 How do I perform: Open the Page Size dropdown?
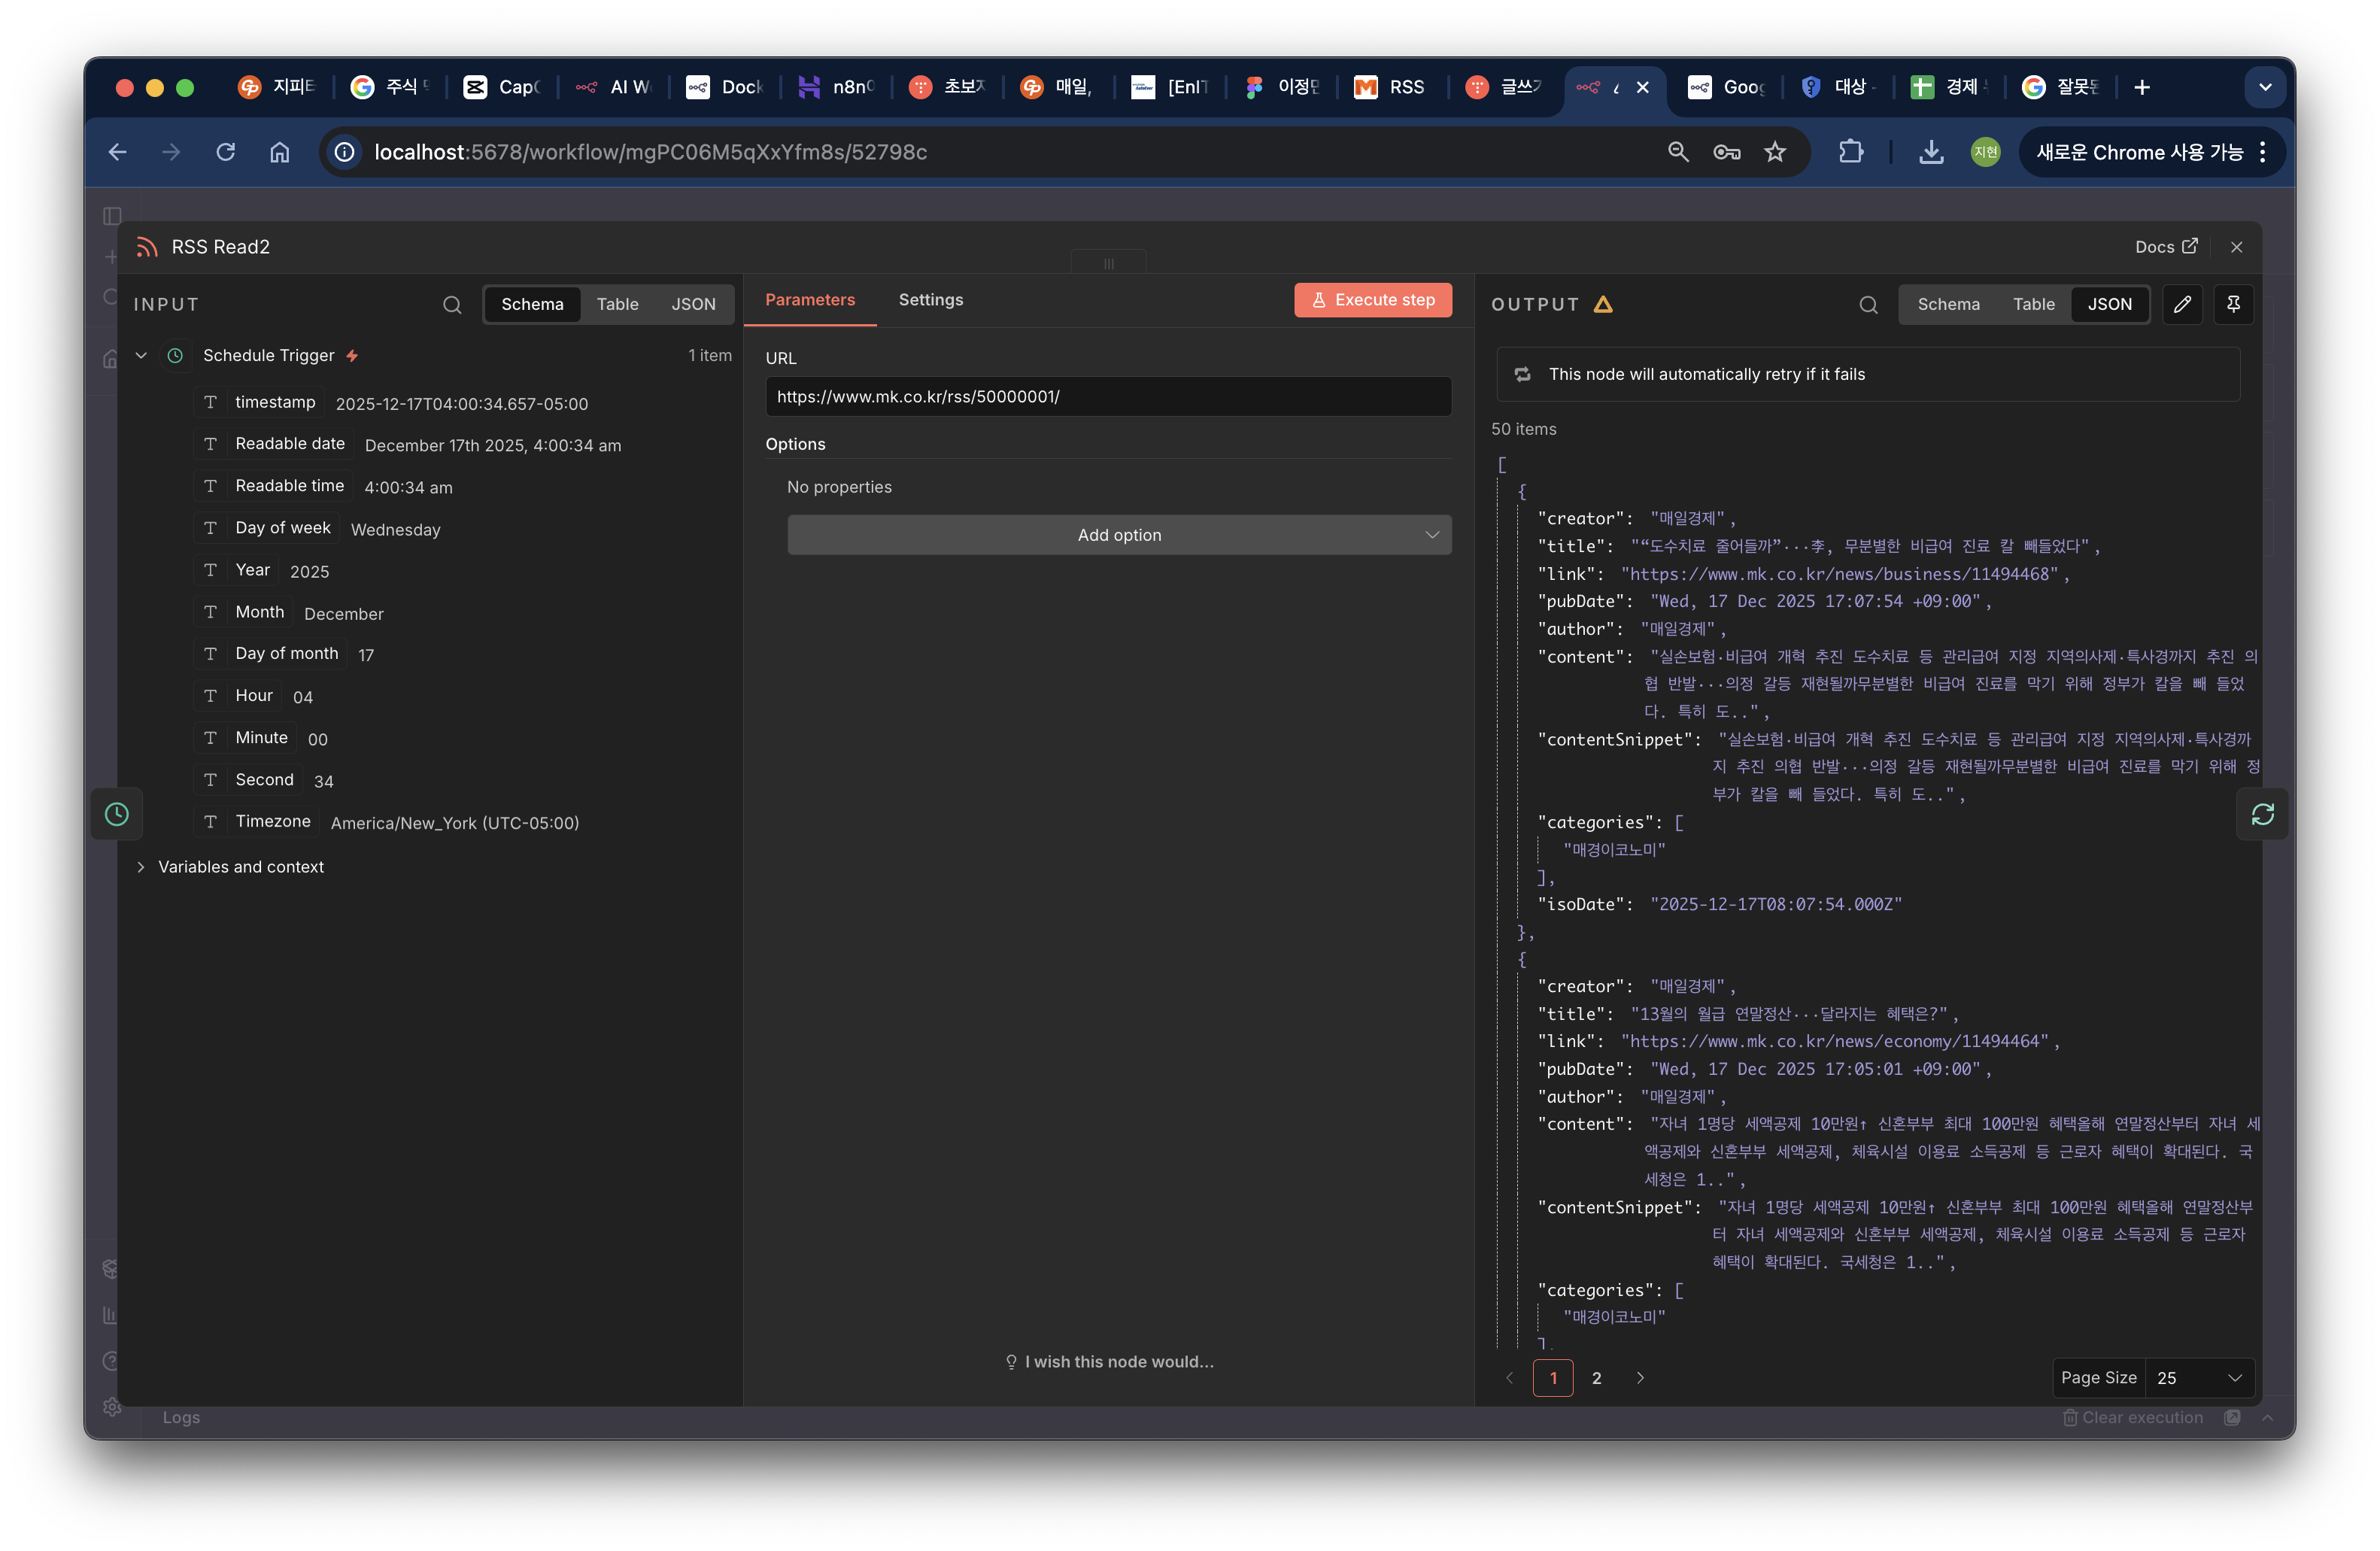tap(2199, 1377)
